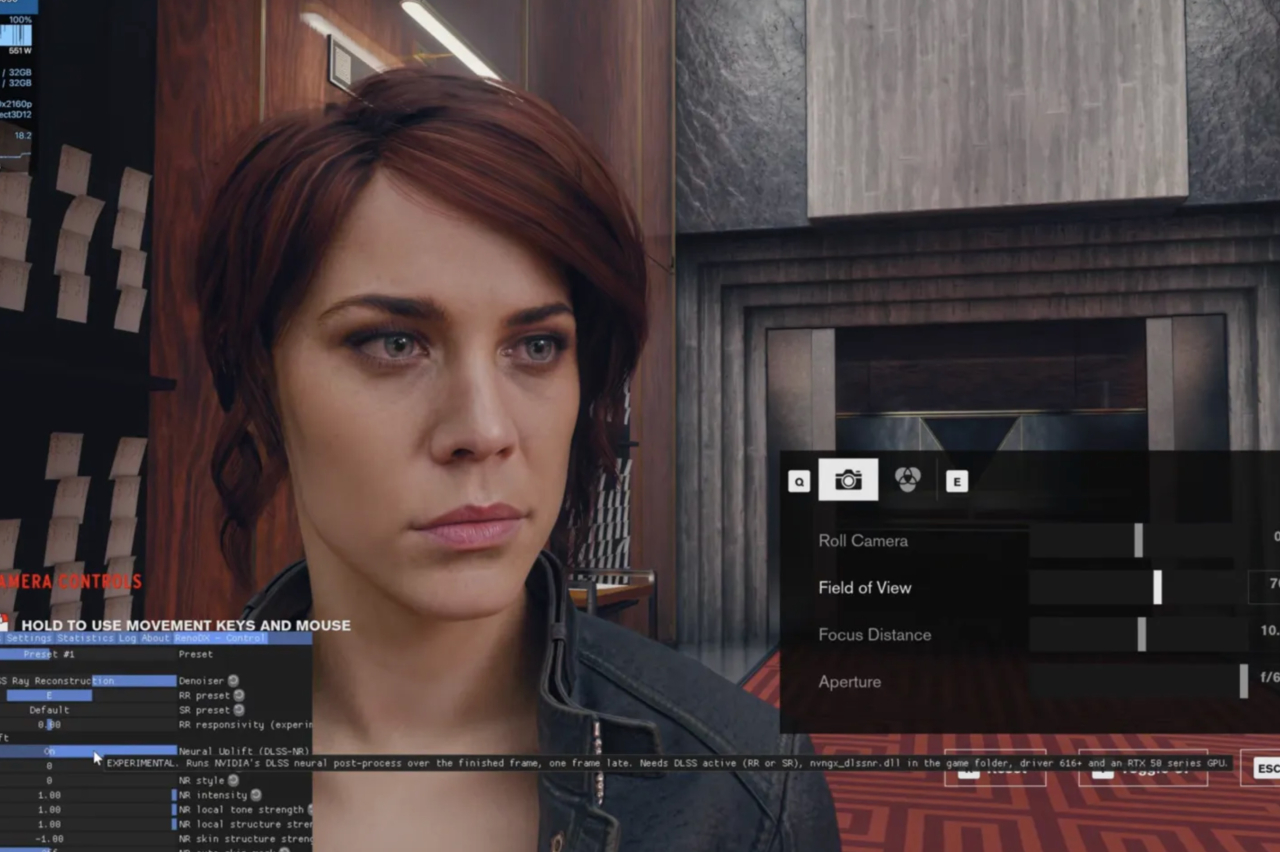Open the Denoiser DLSS Ray Reconstruction selector

click(88, 681)
